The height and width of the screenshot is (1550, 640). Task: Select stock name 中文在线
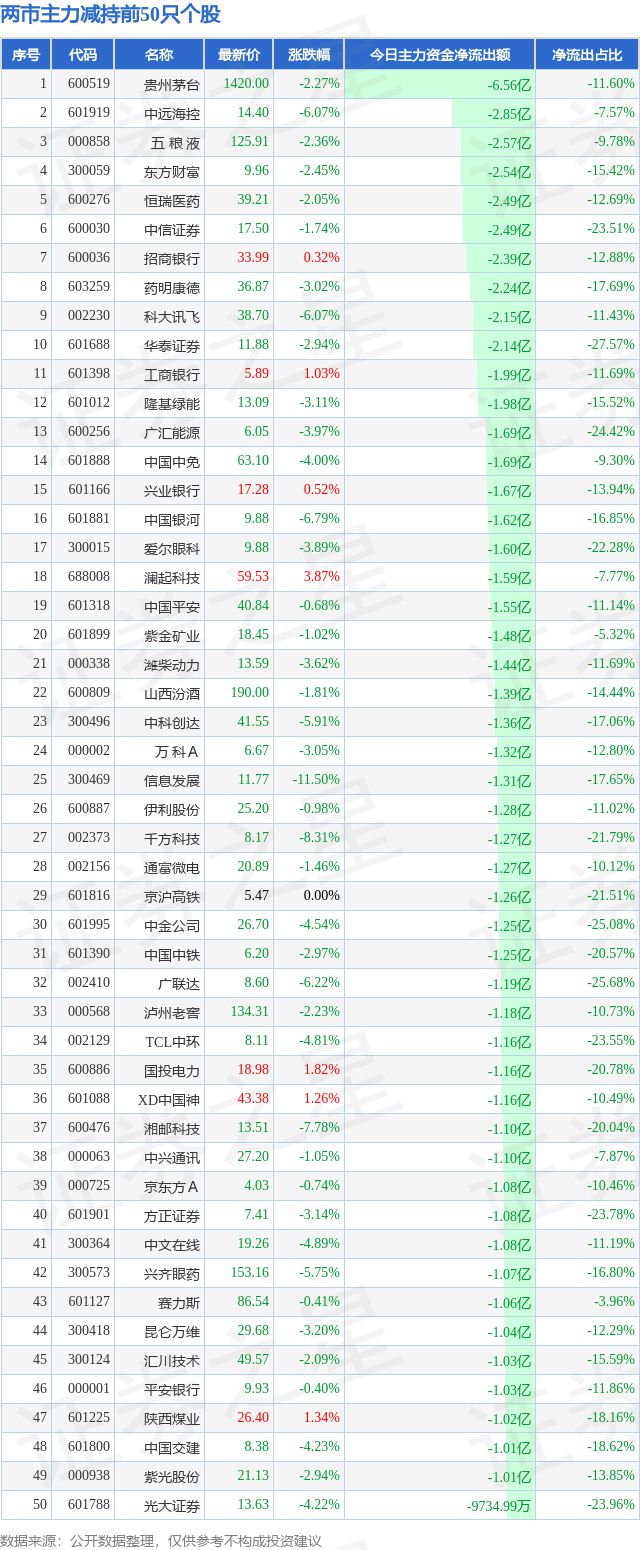click(172, 1244)
